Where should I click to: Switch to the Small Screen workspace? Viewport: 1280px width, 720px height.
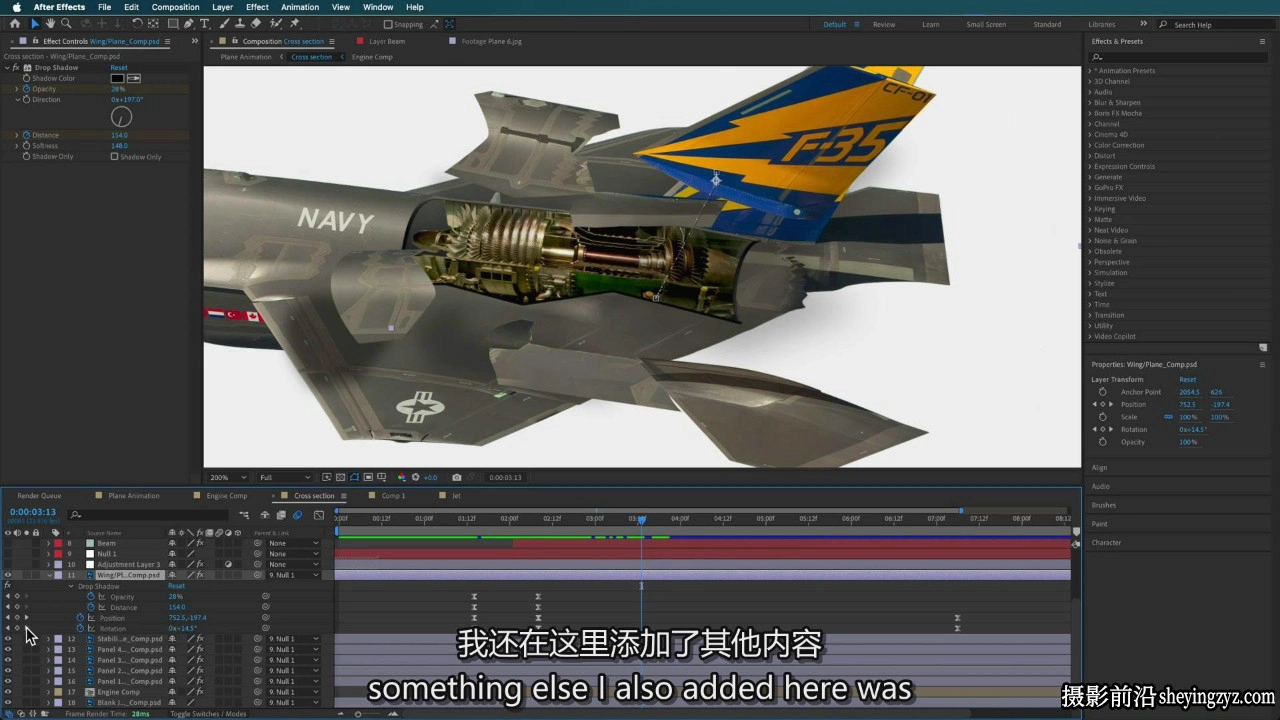(x=986, y=24)
